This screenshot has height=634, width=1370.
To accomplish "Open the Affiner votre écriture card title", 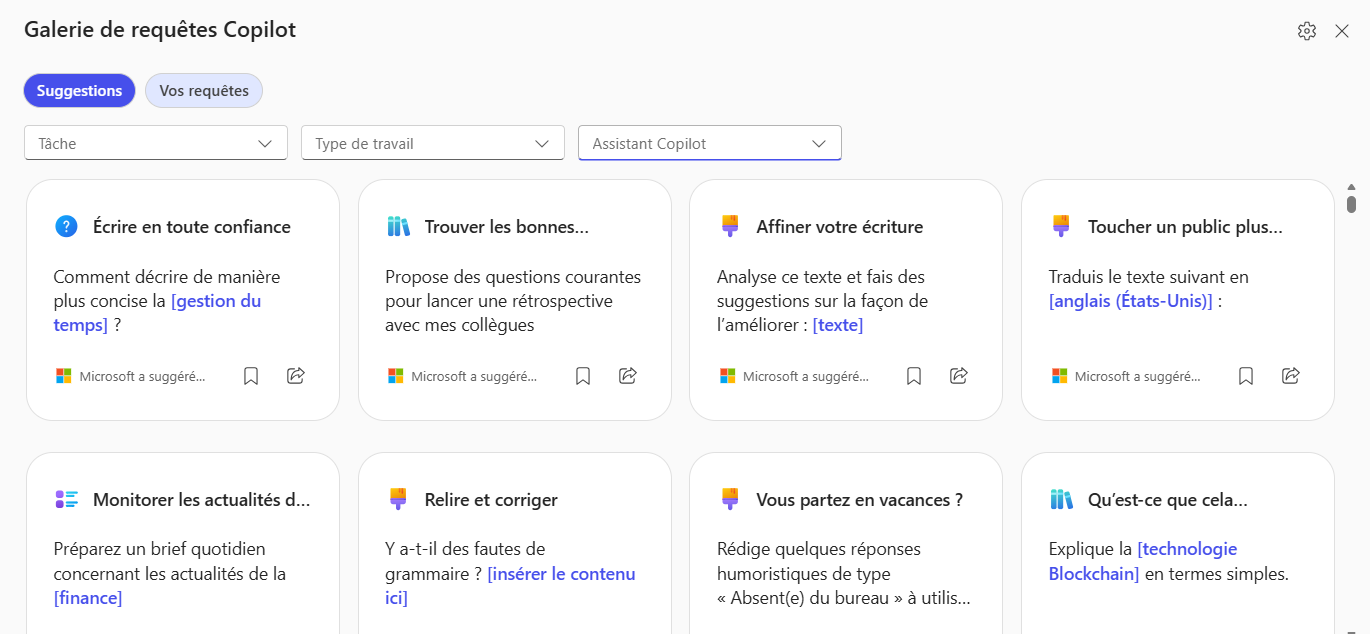I will (840, 227).
